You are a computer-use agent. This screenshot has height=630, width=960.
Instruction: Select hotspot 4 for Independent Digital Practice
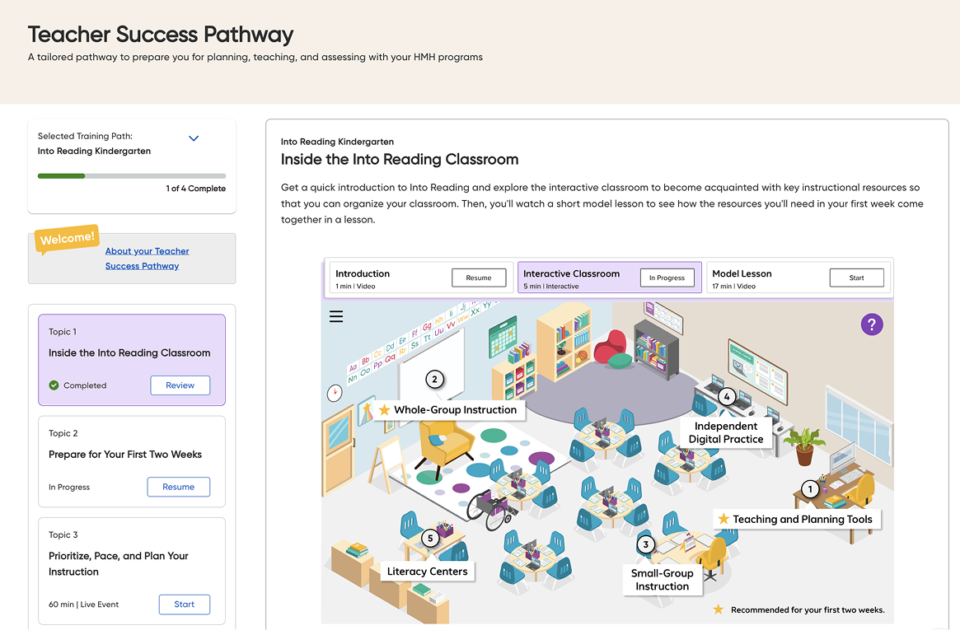(727, 397)
